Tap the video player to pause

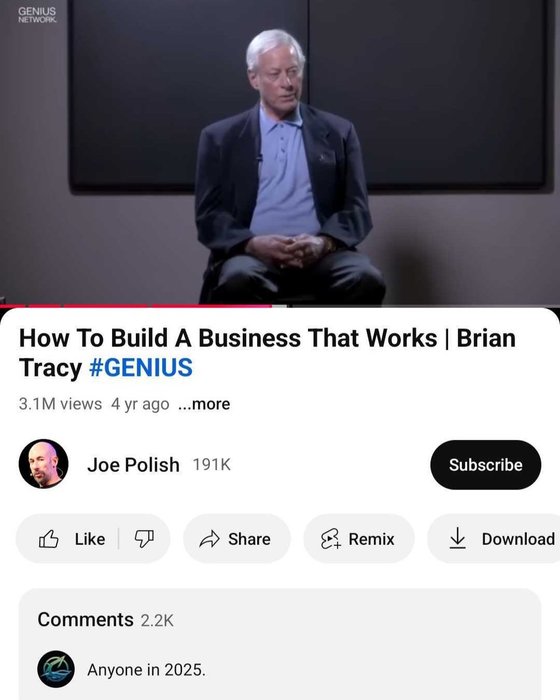(280, 152)
